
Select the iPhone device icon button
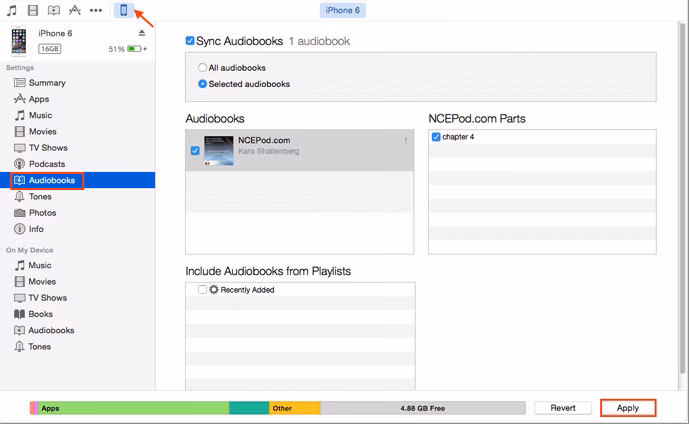(122, 10)
